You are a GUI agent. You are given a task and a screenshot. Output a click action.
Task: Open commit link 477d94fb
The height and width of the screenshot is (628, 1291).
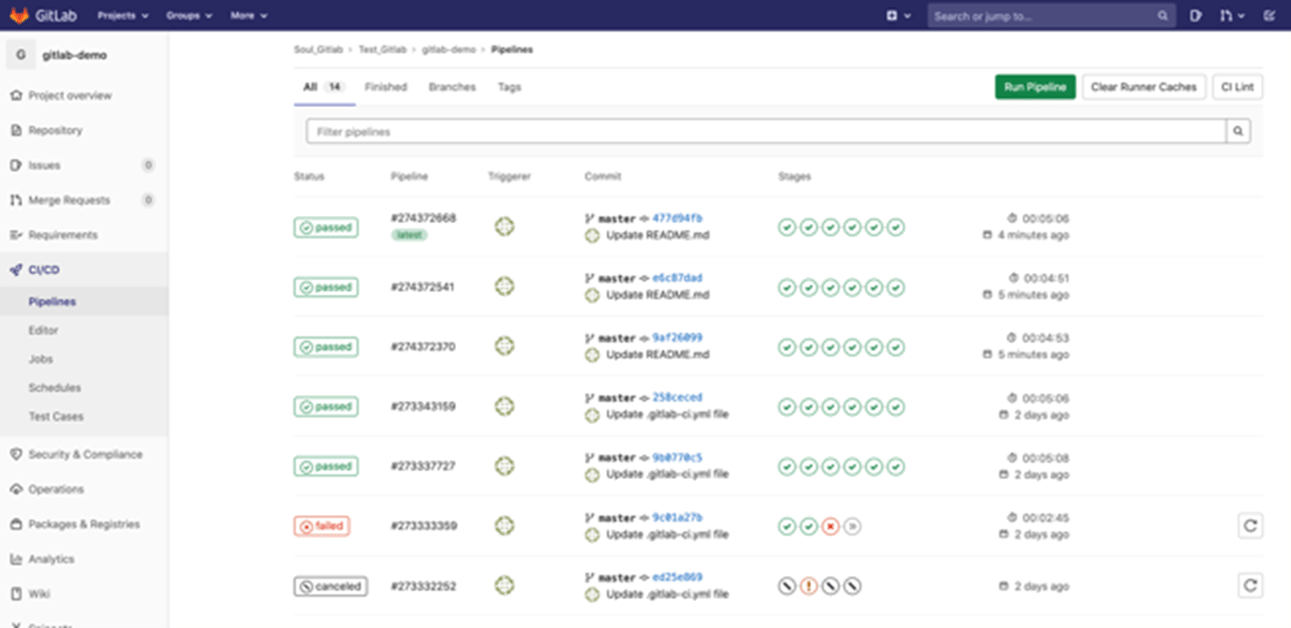coord(677,218)
